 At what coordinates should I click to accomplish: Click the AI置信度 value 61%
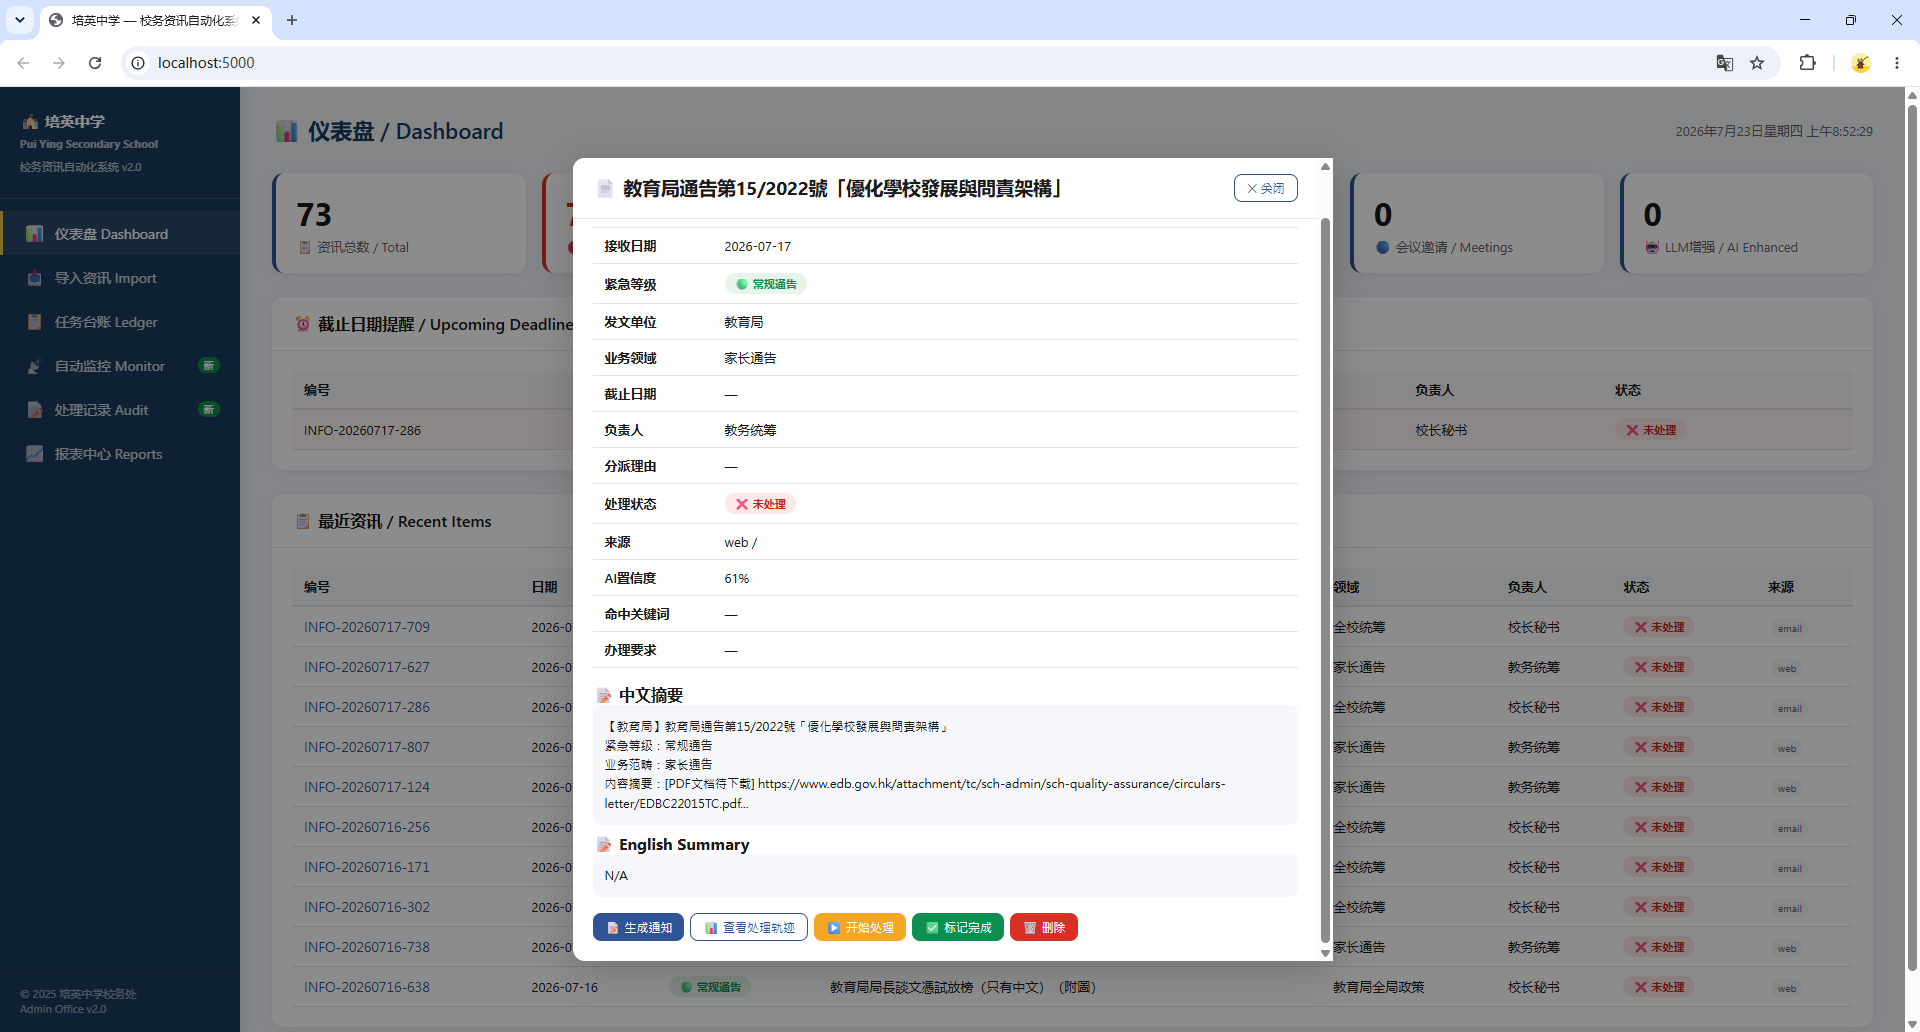737,578
